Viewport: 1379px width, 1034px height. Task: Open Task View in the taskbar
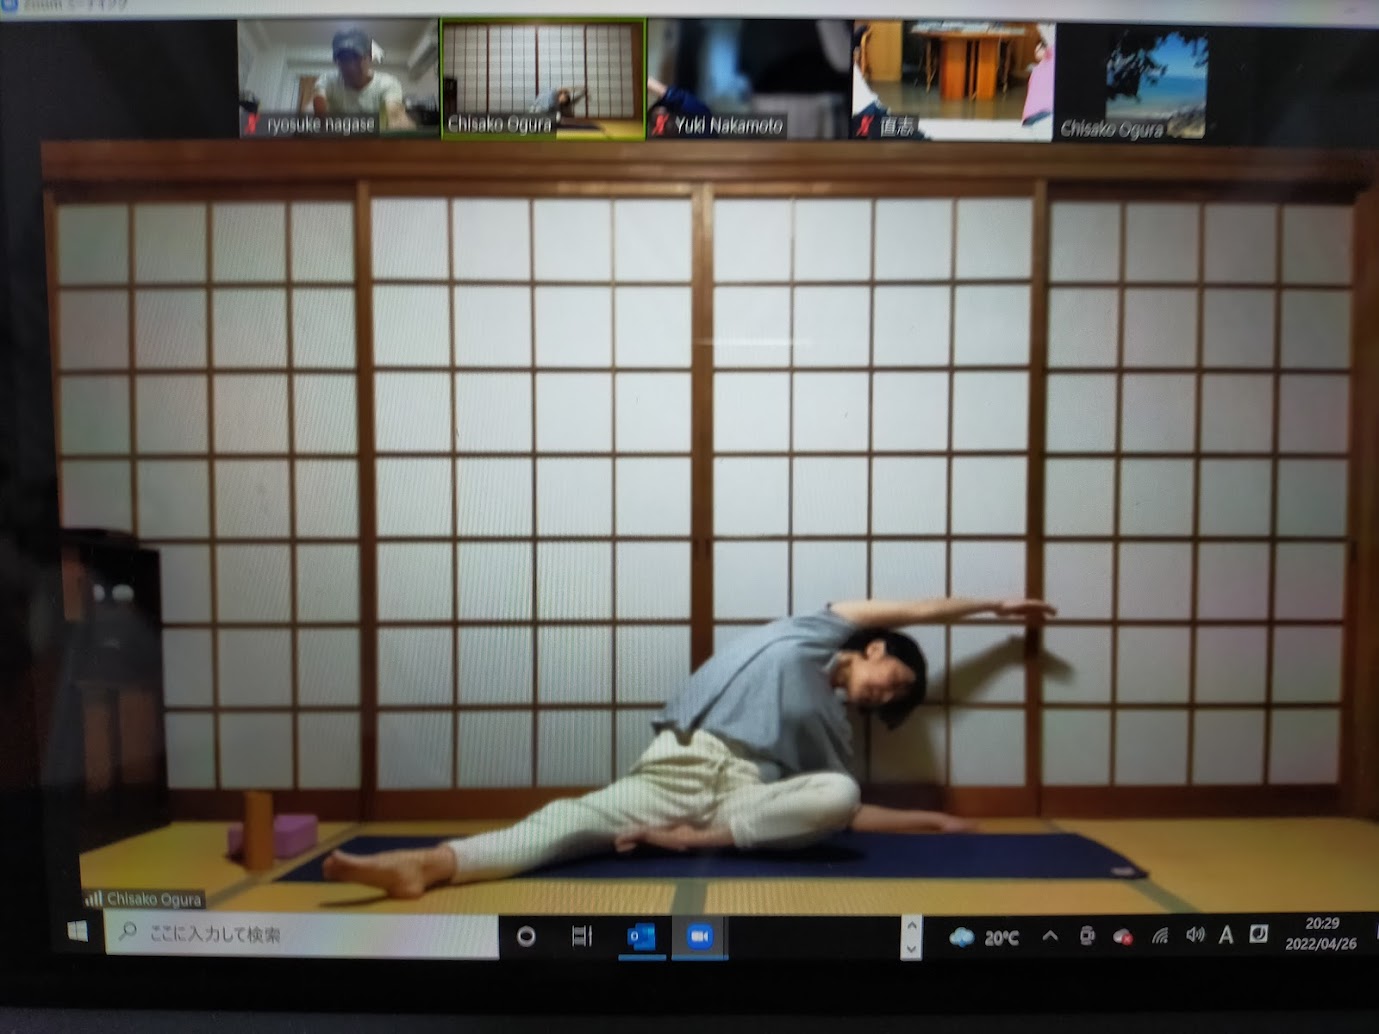pos(582,936)
